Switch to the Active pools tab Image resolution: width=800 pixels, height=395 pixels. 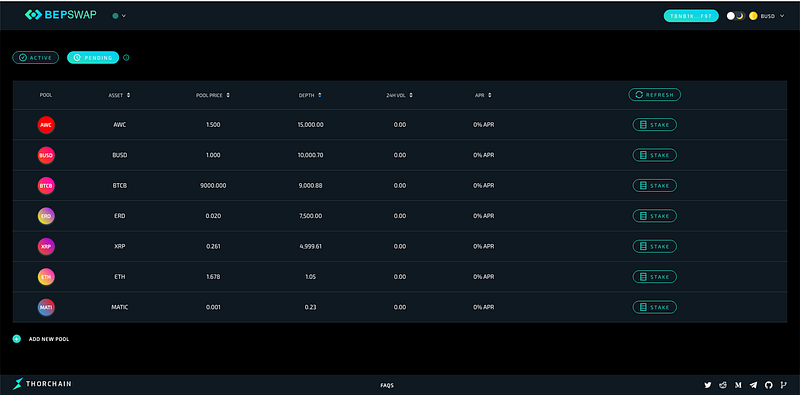coord(36,58)
